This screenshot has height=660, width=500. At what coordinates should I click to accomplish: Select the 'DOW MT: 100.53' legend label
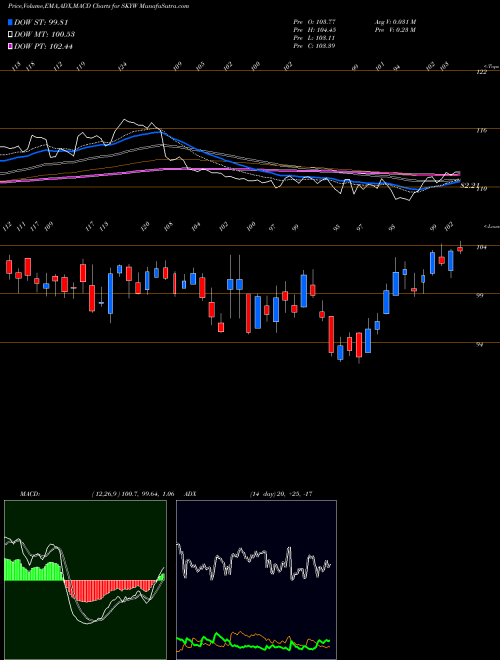[x=45, y=34]
